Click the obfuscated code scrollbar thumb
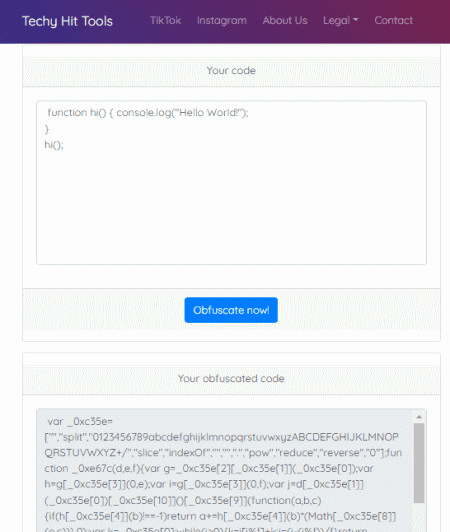Viewport: 450px width, 532px height. (x=419, y=463)
